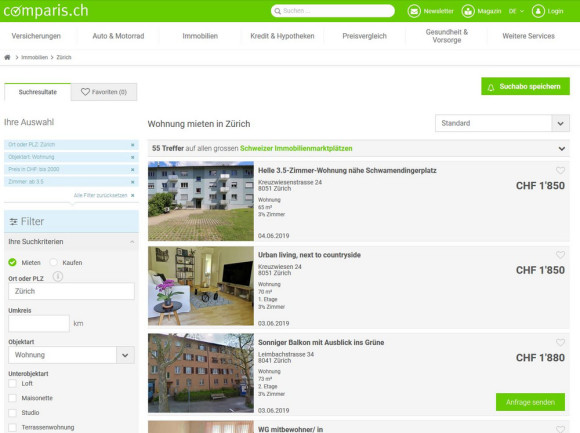Remove the Preis in CHF bis 2000 filter

pyautogui.click(x=132, y=169)
